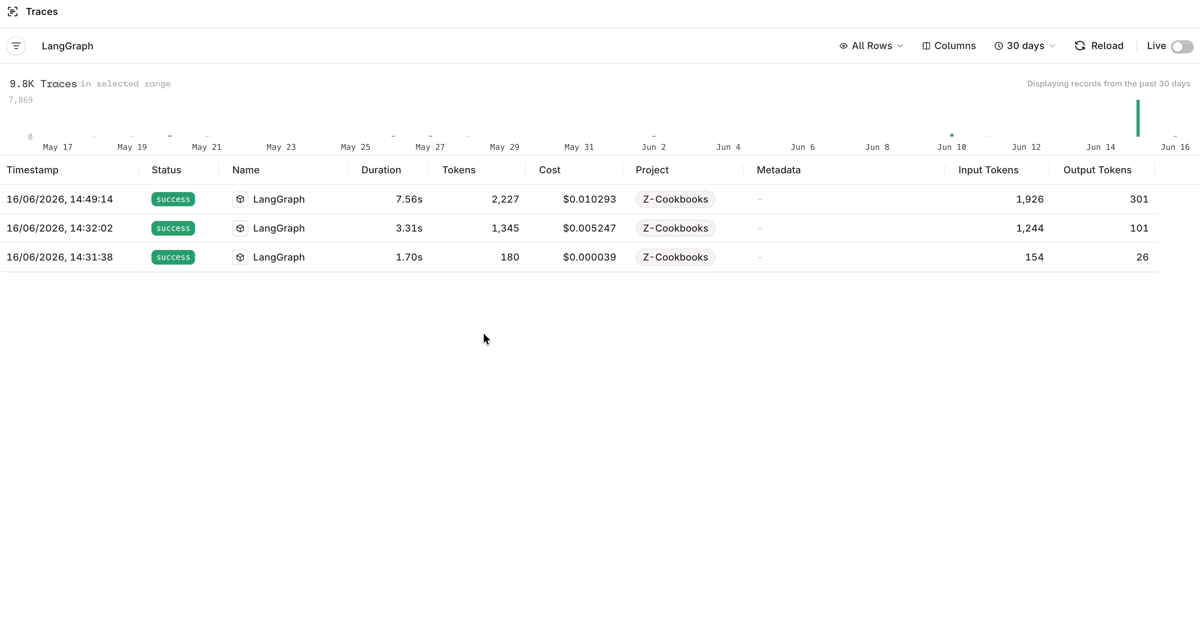Click the Input Tokens column header
The image size is (1200, 634).
[988, 170]
